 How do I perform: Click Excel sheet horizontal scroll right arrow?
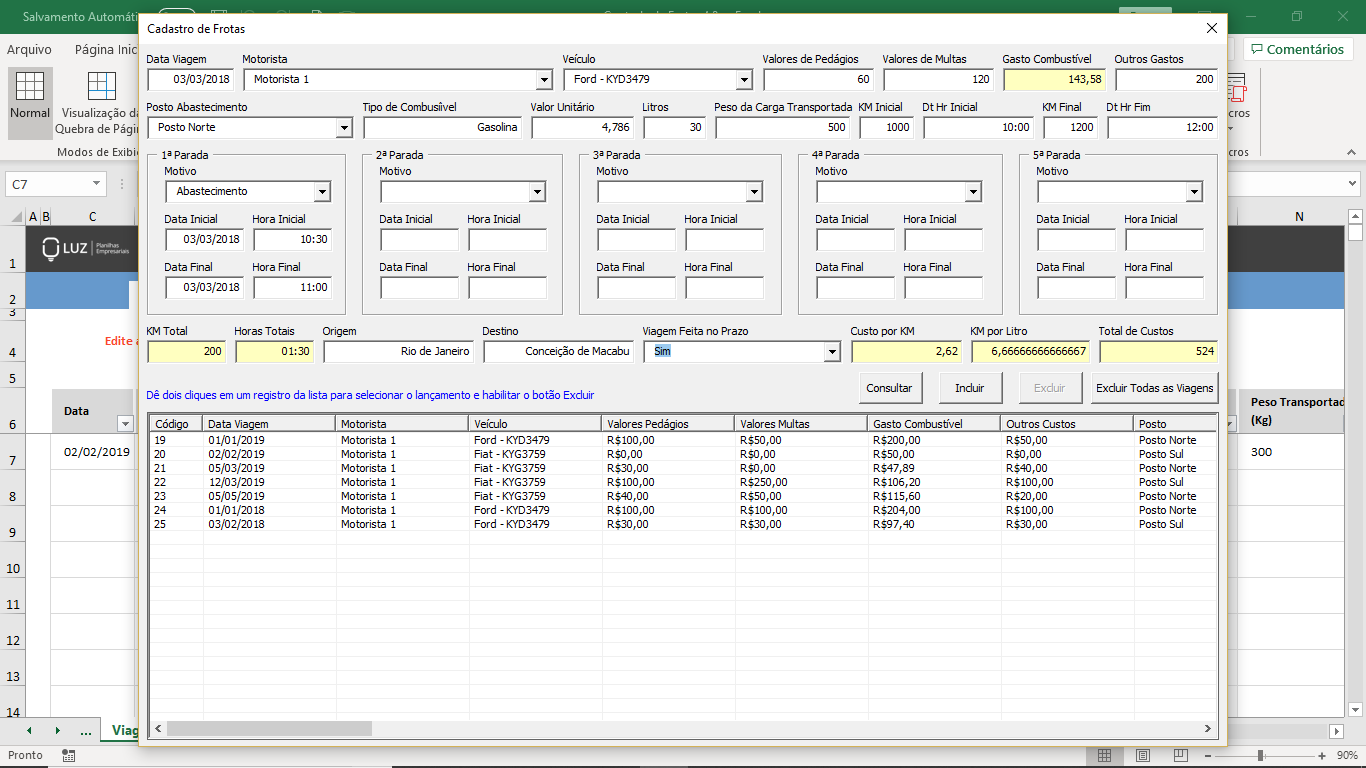[1335, 731]
